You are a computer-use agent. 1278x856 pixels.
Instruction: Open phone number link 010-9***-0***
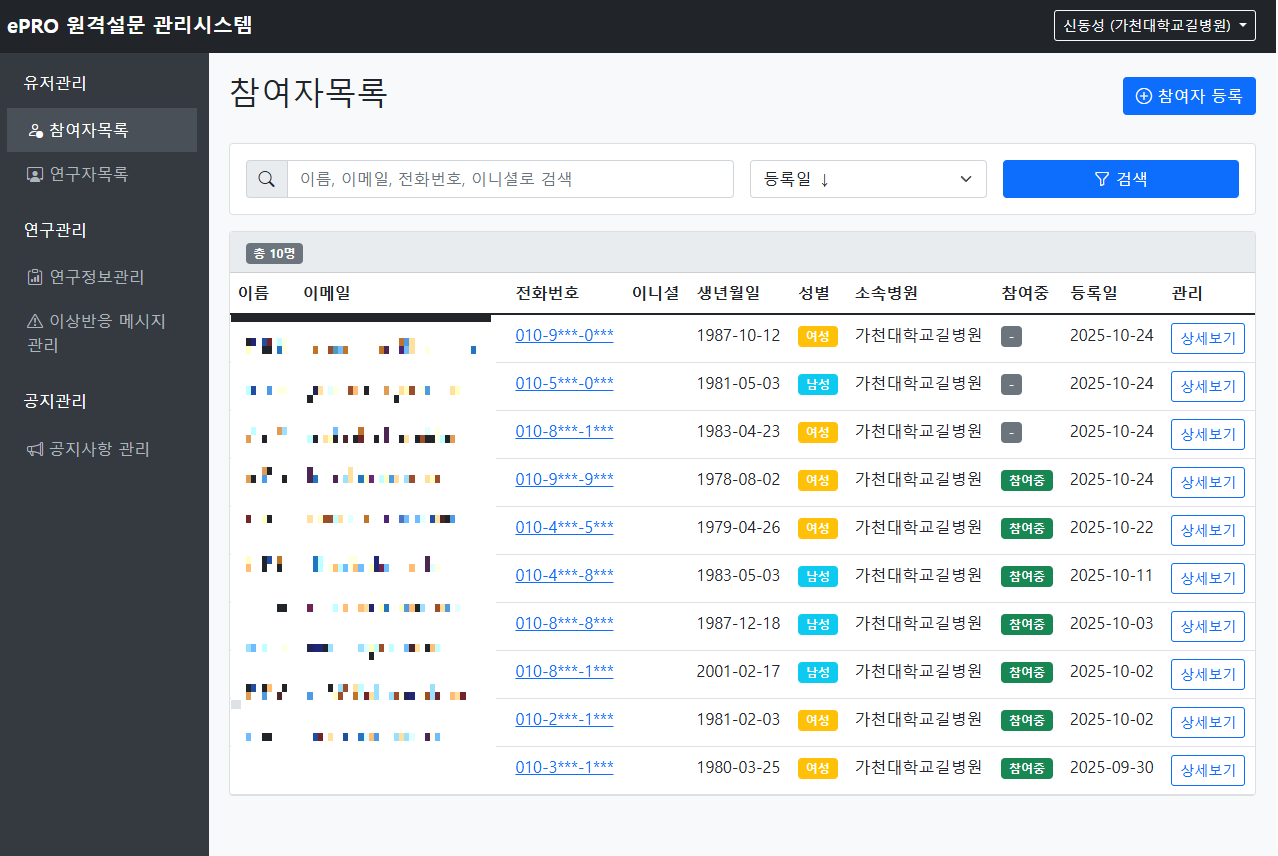point(563,335)
